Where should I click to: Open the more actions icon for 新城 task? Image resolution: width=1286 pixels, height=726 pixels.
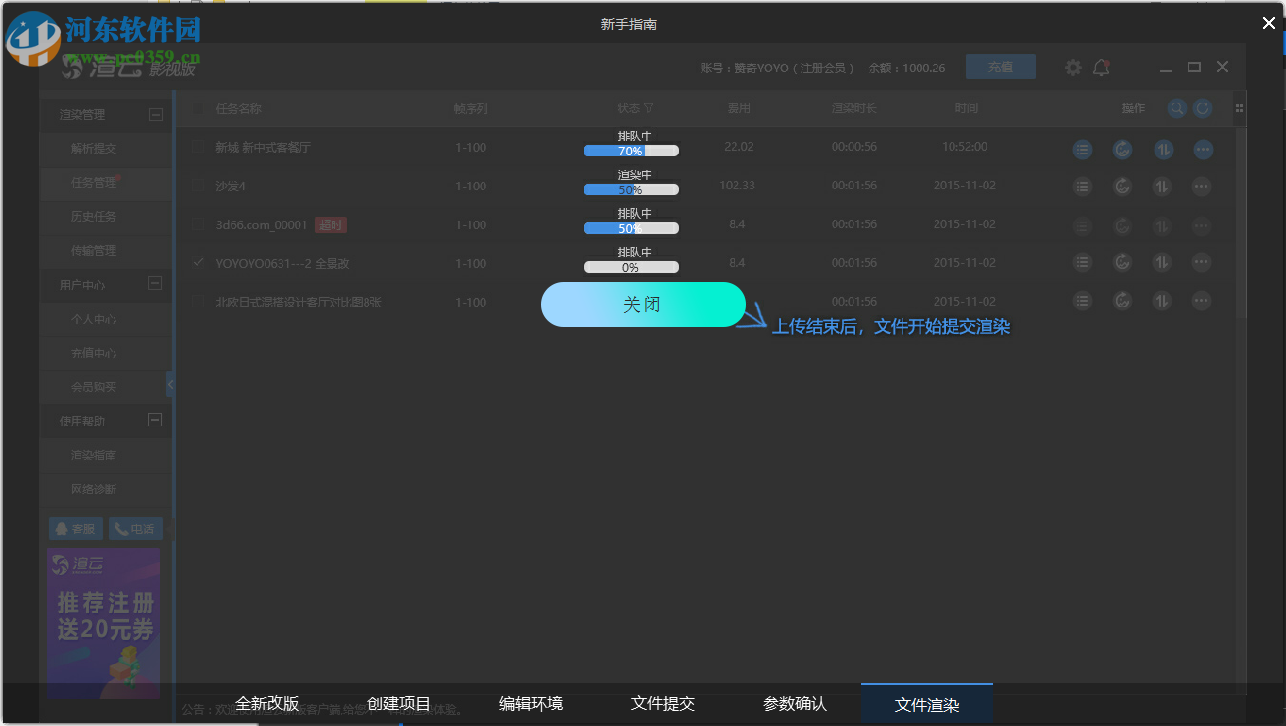click(x=1201, y=149)
